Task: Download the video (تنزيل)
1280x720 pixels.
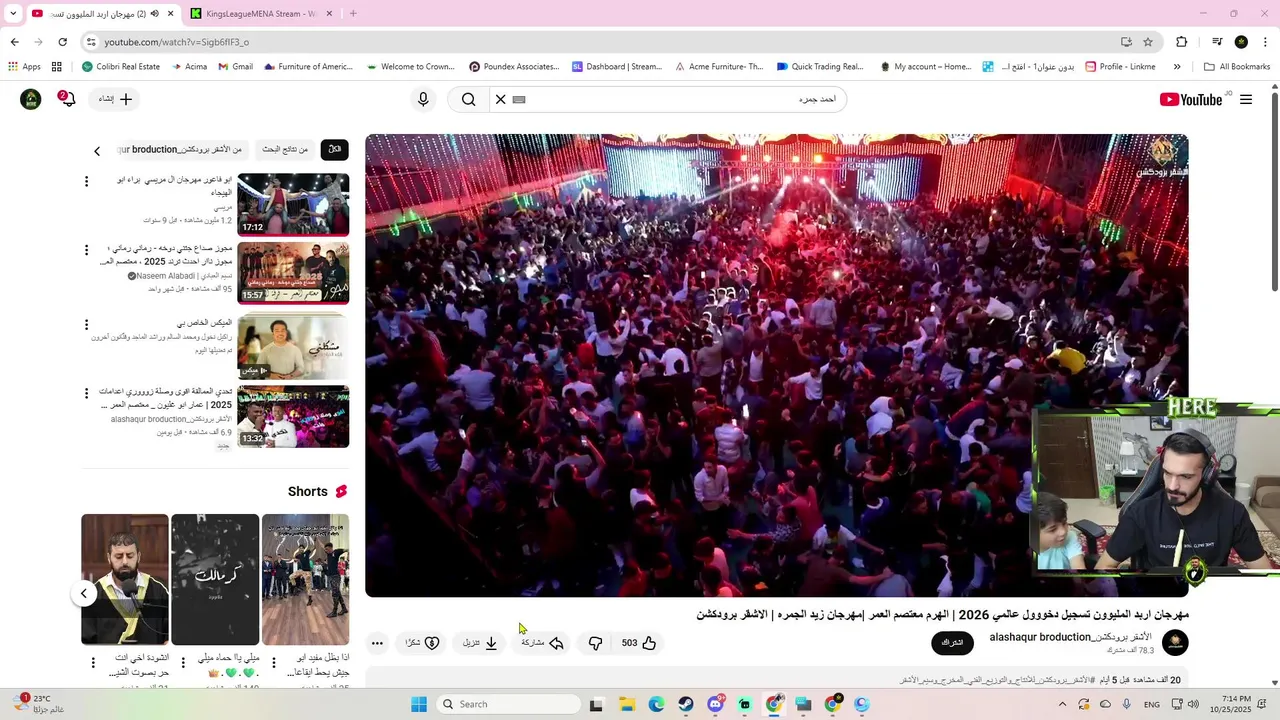Action: 480,643
